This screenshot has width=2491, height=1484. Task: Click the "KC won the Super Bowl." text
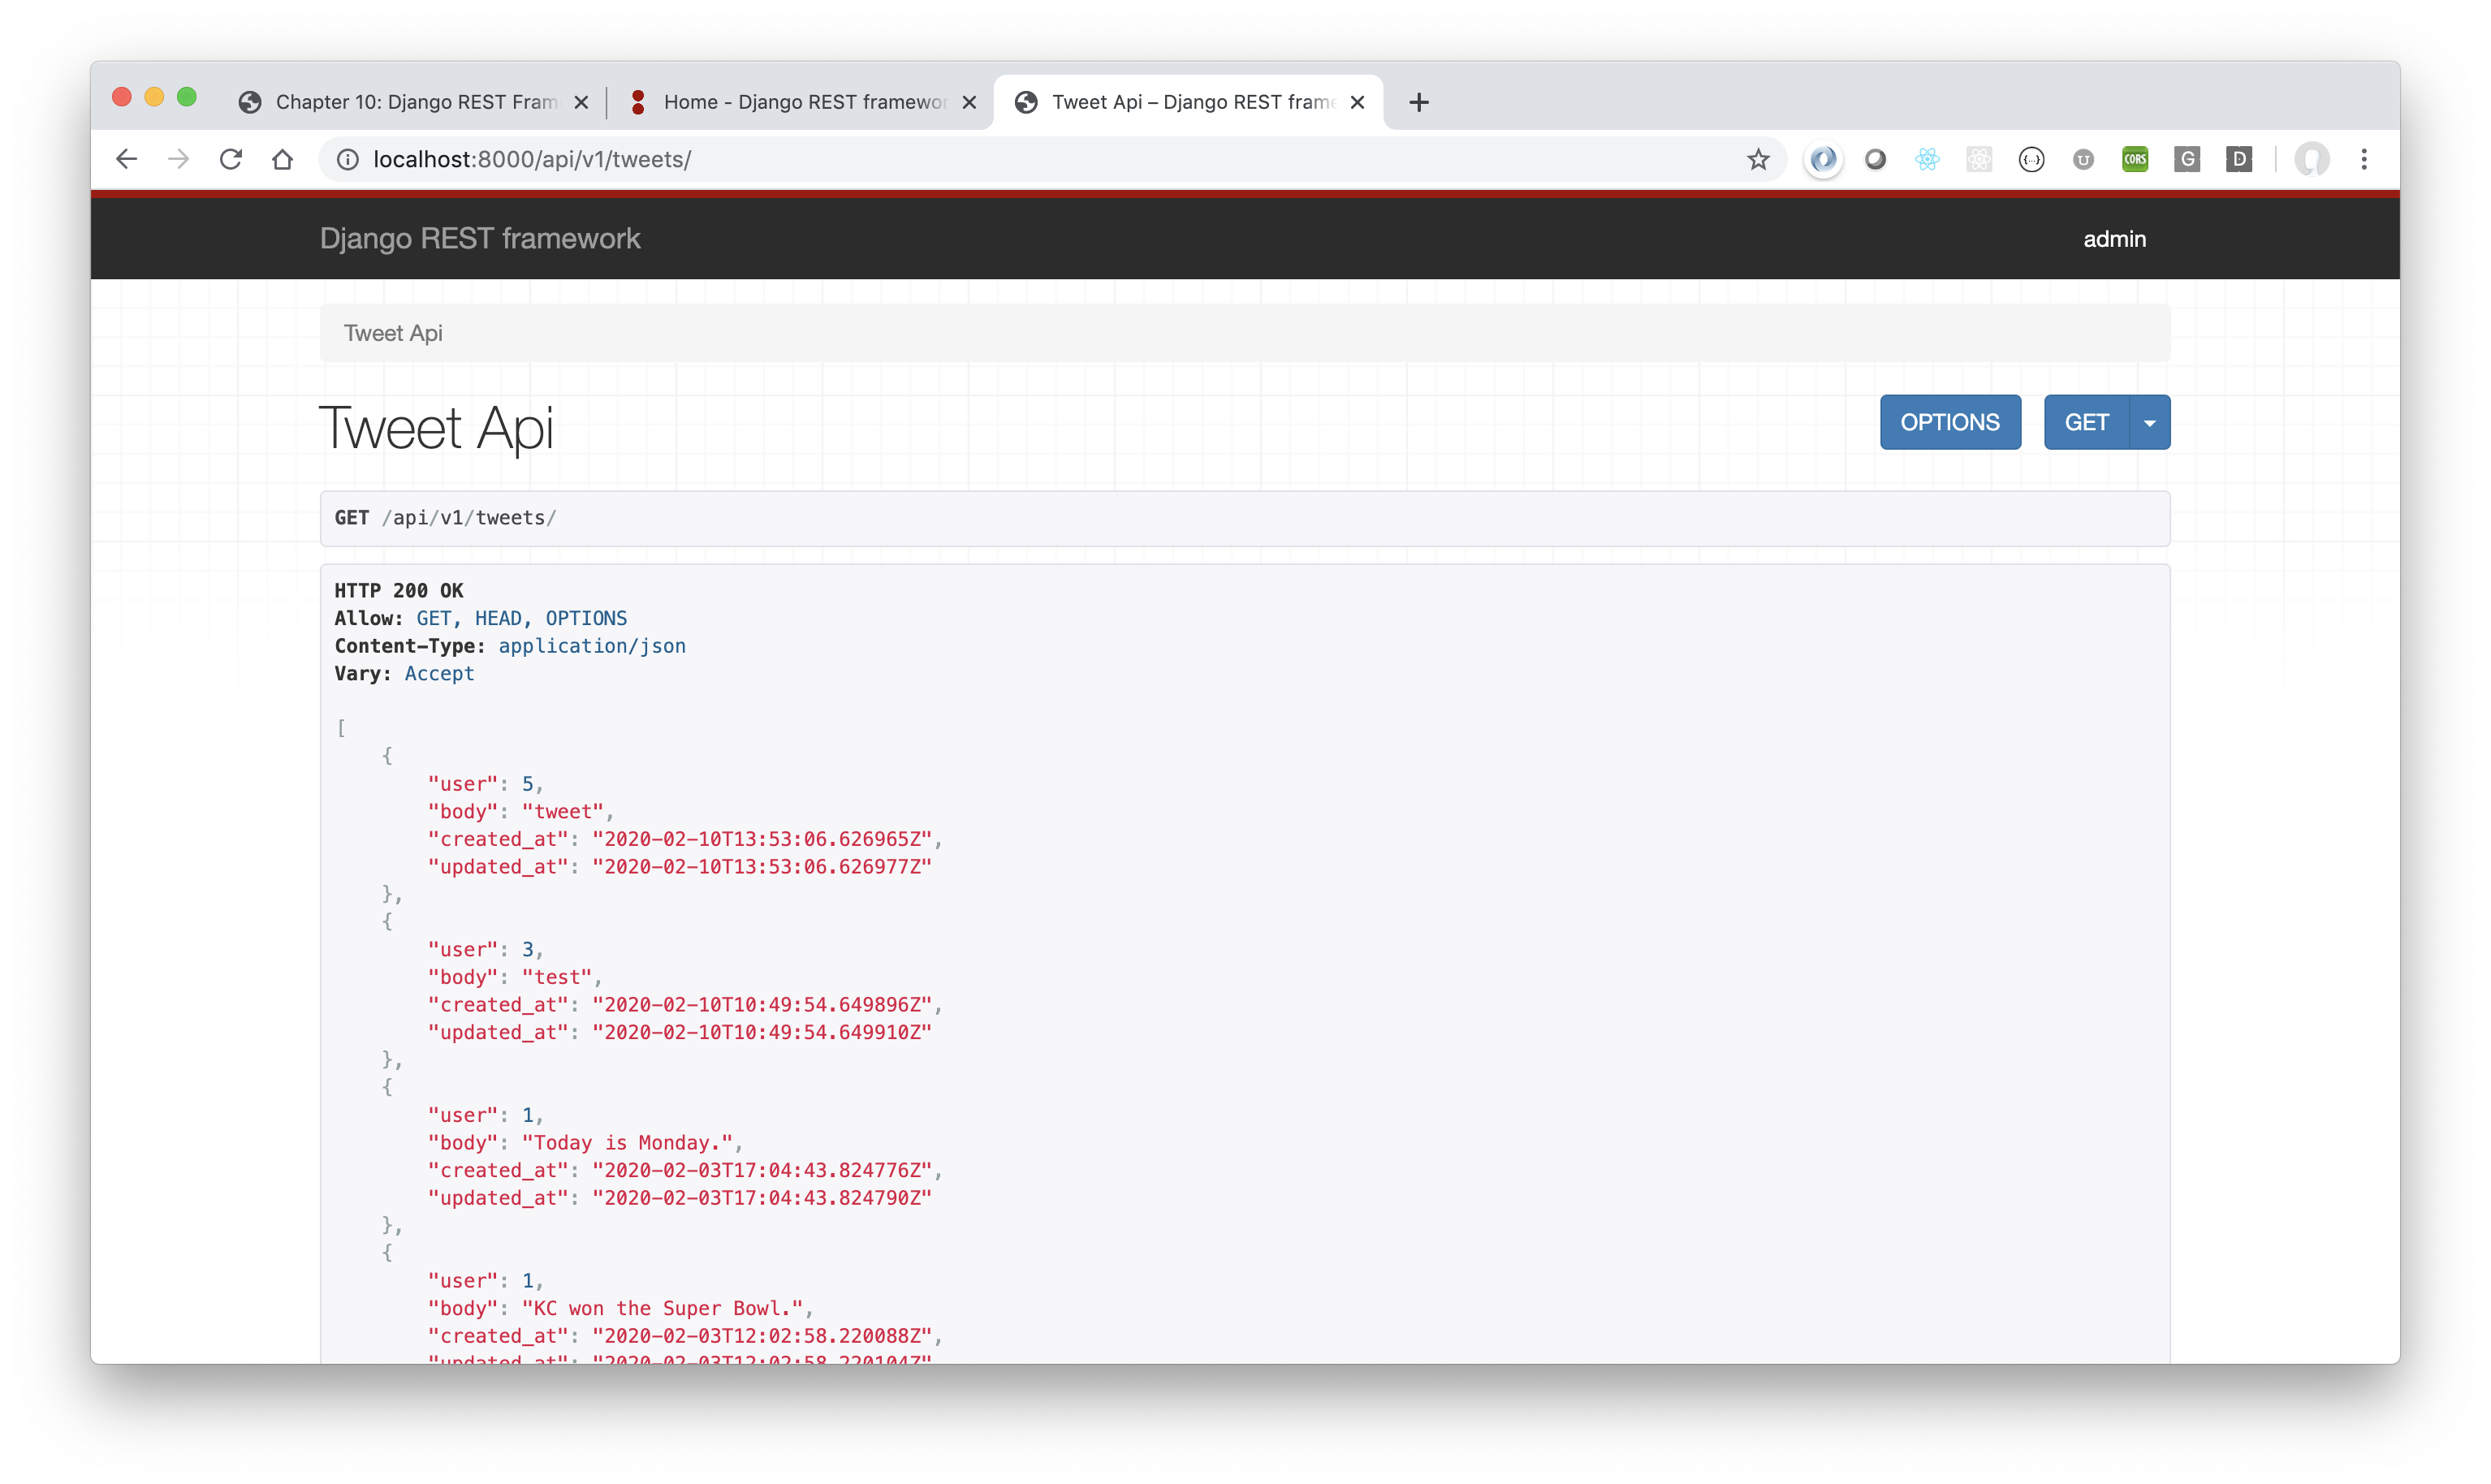coord(663,1308)
